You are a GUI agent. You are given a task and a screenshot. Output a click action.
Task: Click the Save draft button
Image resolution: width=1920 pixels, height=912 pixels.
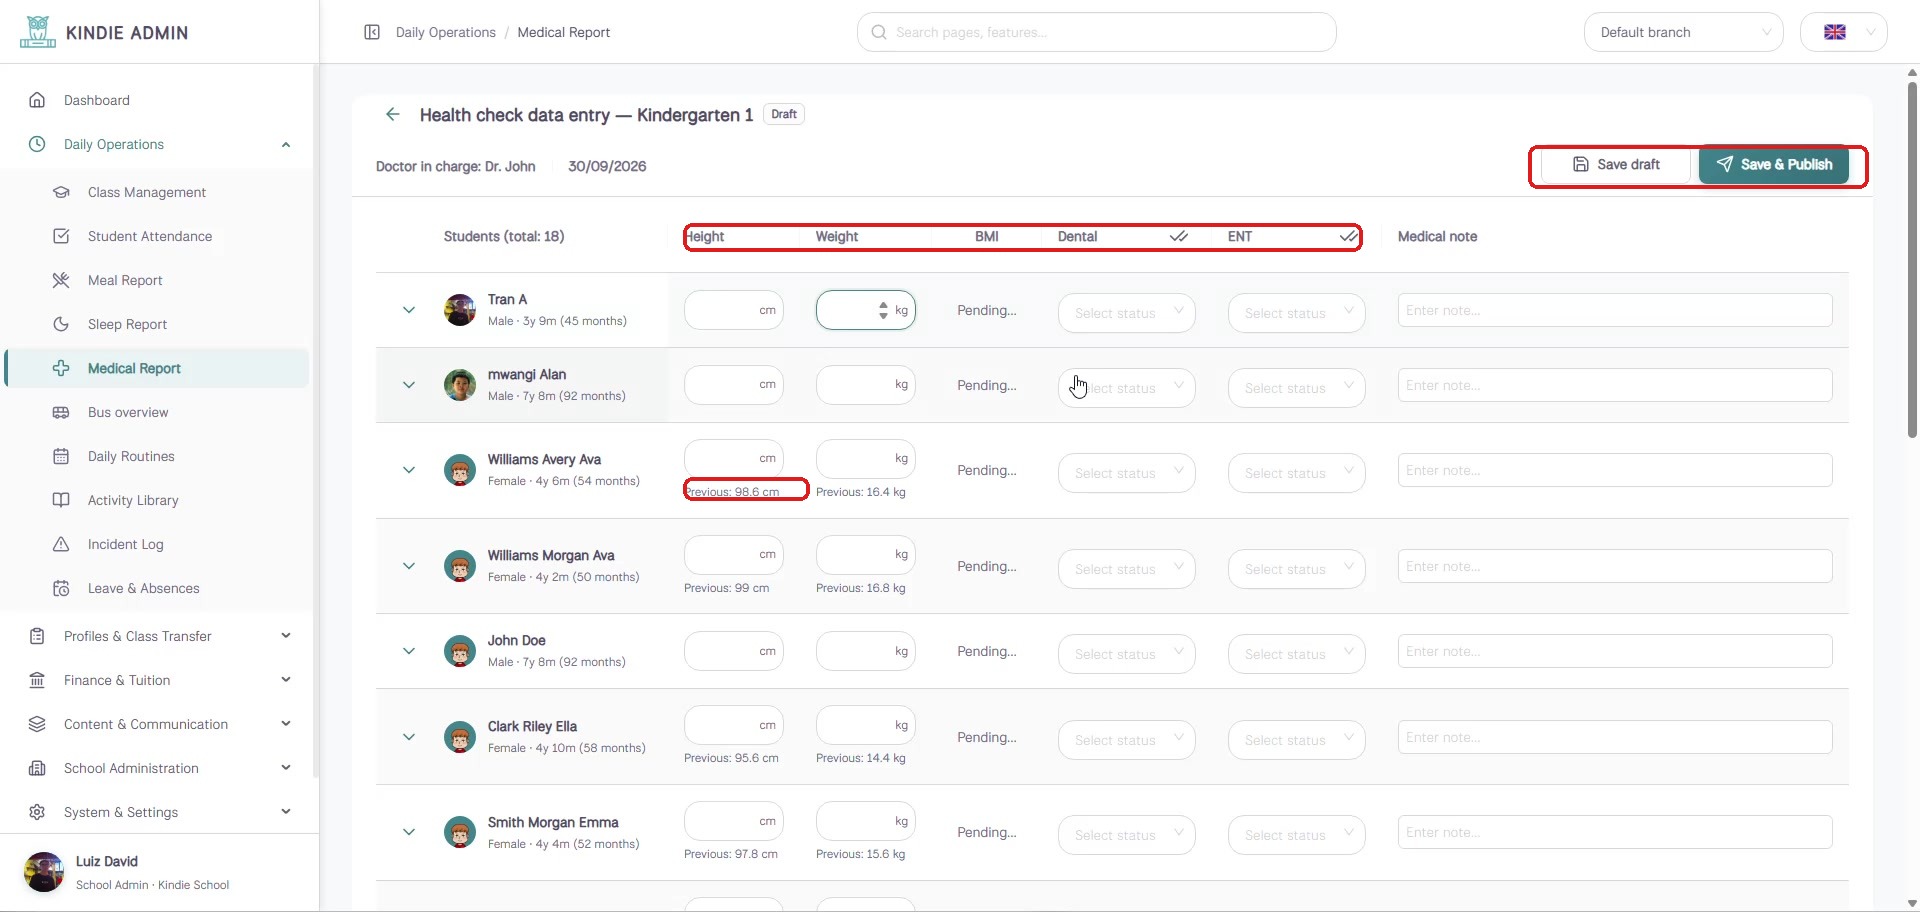tap(1616, 165)
